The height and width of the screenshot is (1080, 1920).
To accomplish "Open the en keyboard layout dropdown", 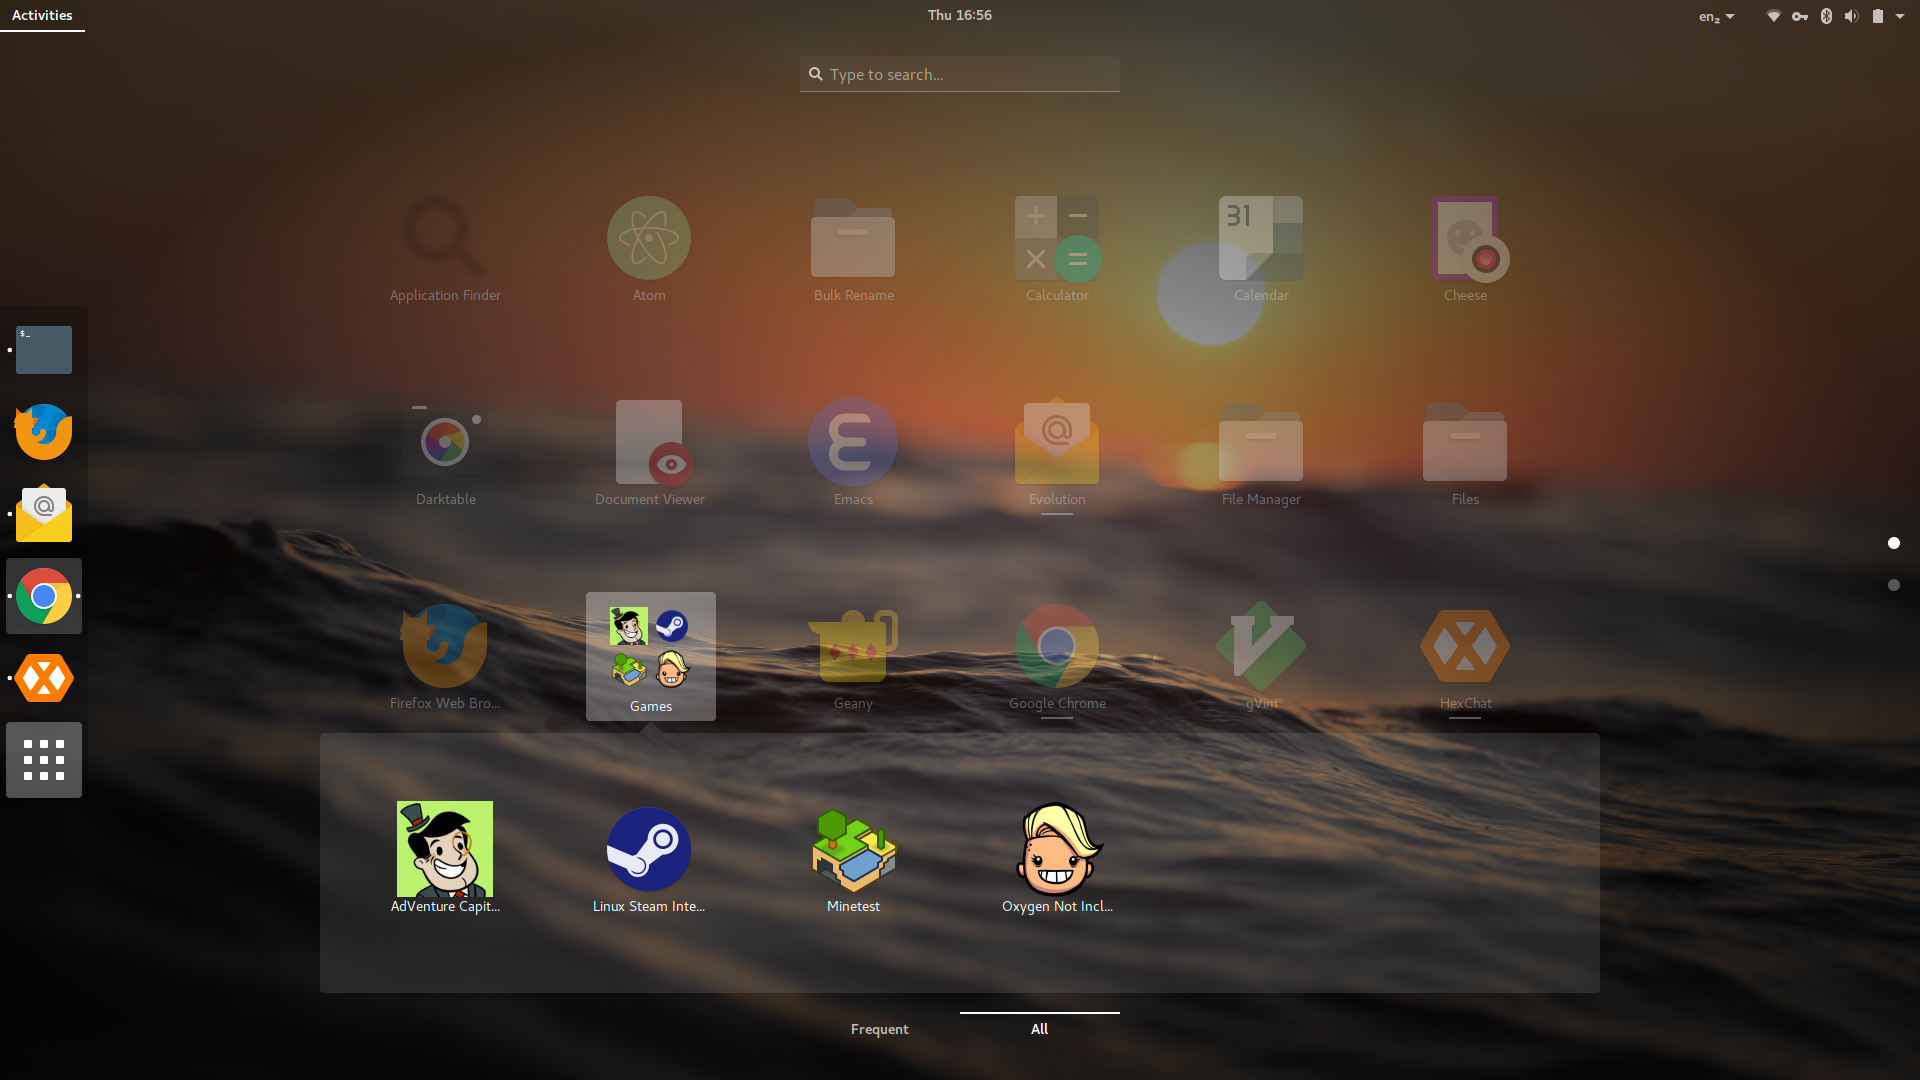I will coord(1716,16).
